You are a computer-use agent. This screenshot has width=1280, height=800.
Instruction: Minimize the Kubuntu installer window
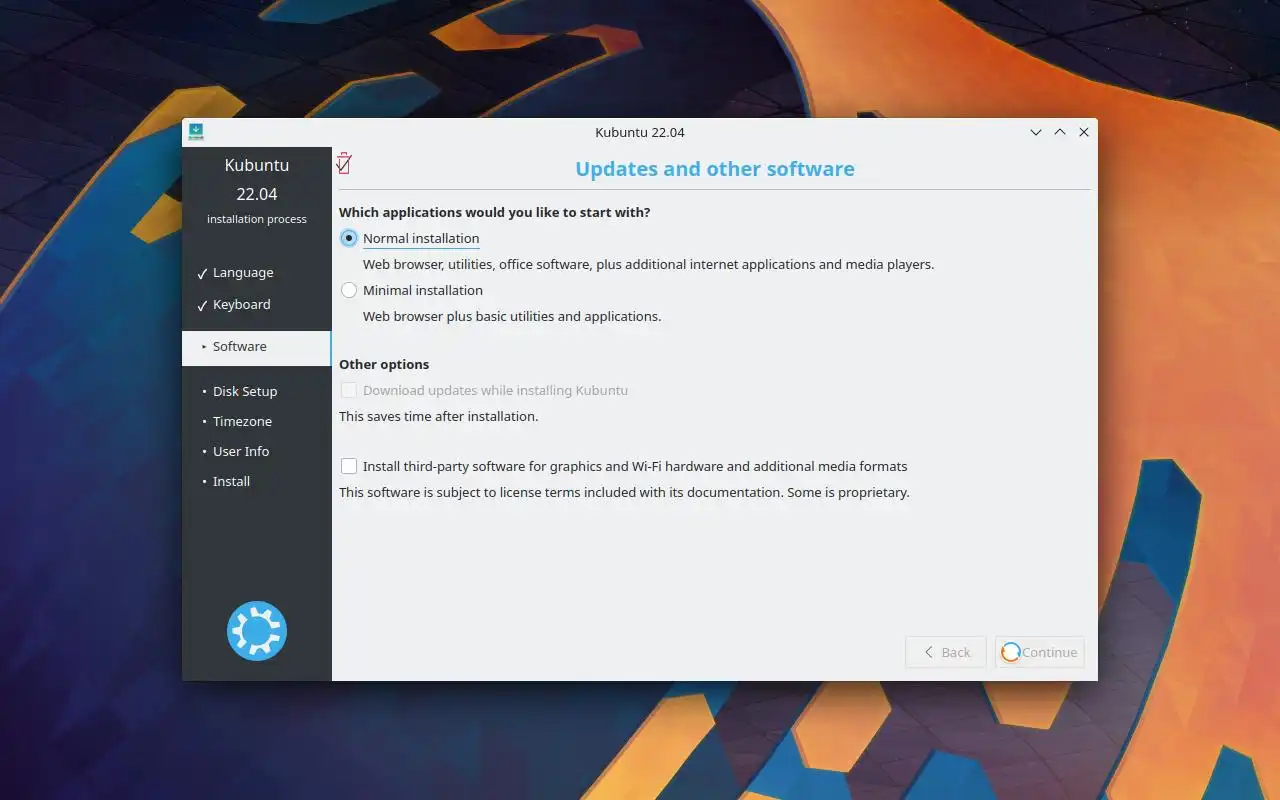tap(1036, 132)
